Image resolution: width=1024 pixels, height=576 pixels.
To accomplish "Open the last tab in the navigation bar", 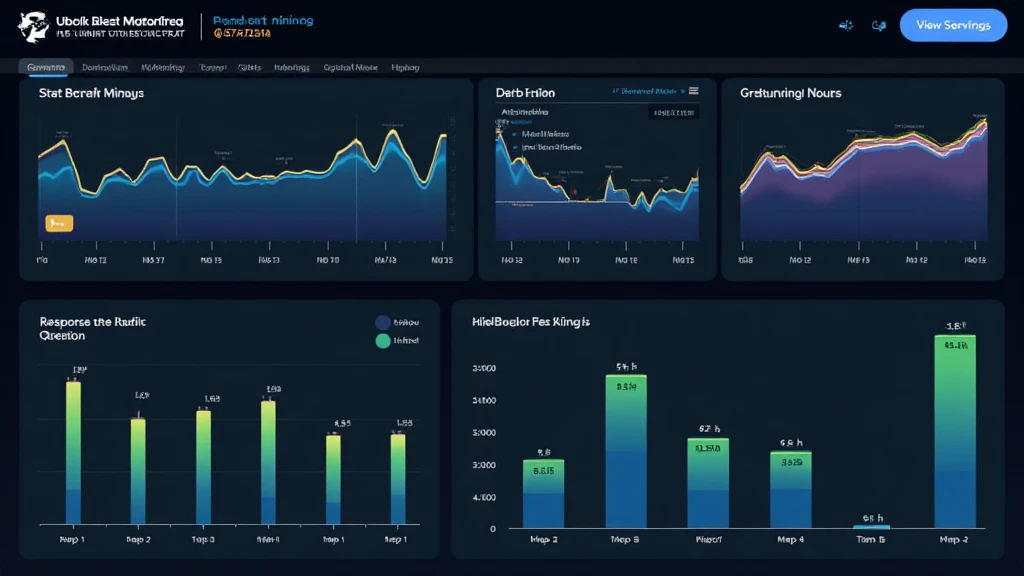I will point(405,68).
